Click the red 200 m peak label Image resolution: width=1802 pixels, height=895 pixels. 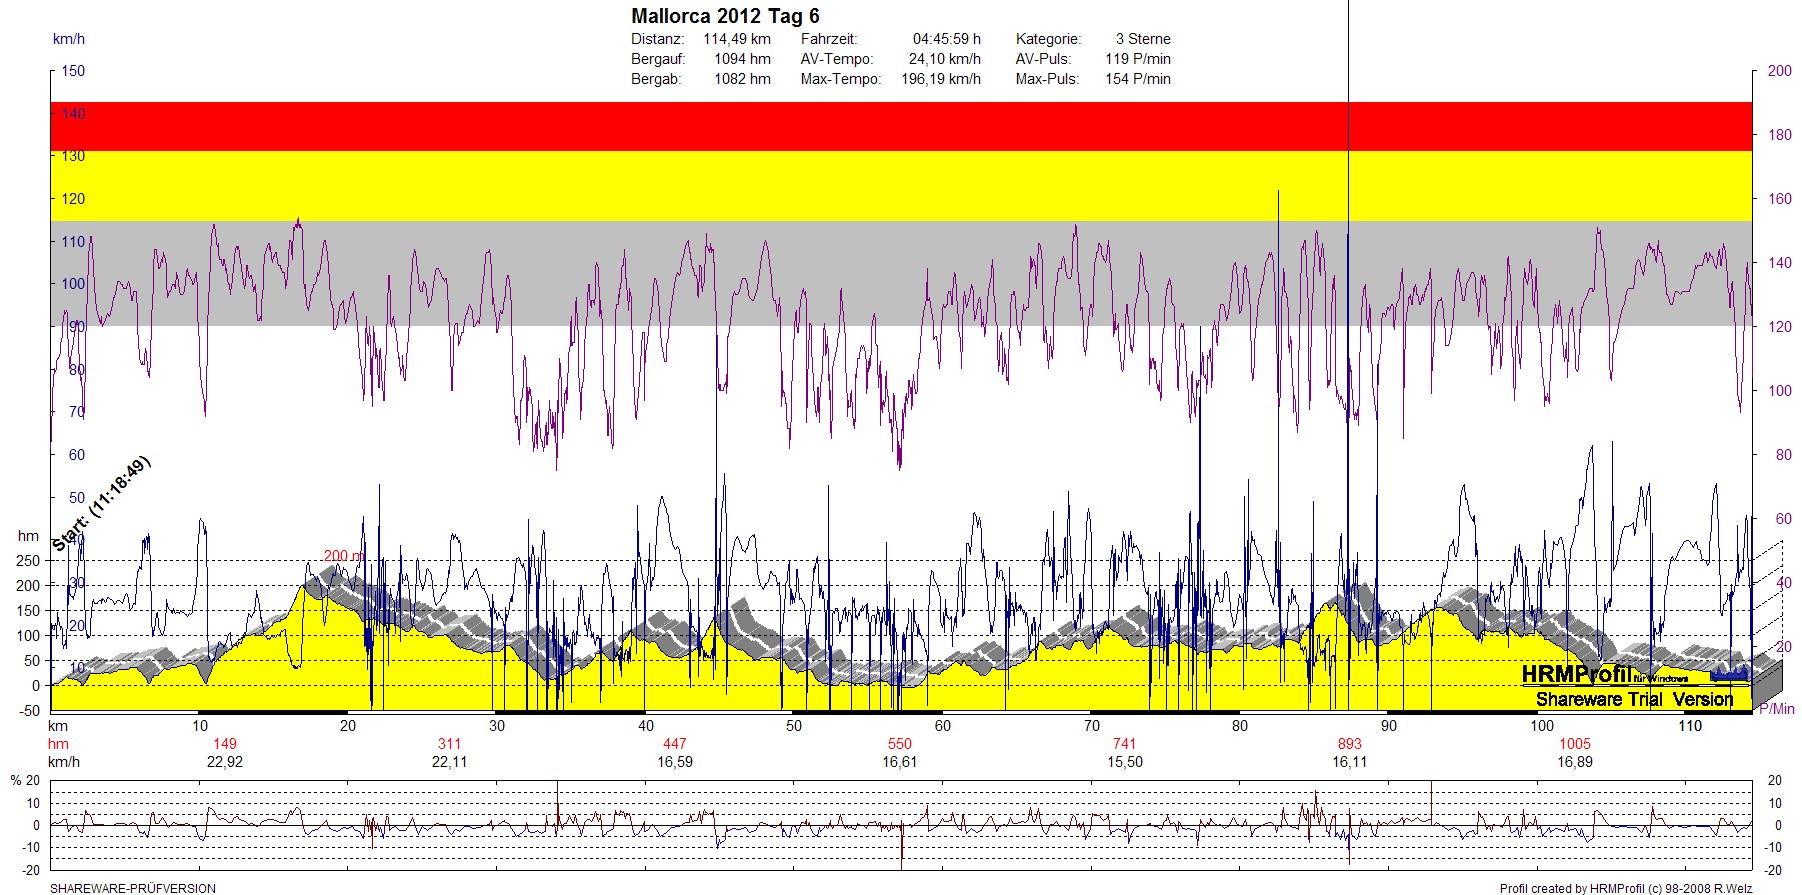pos(343,556)
